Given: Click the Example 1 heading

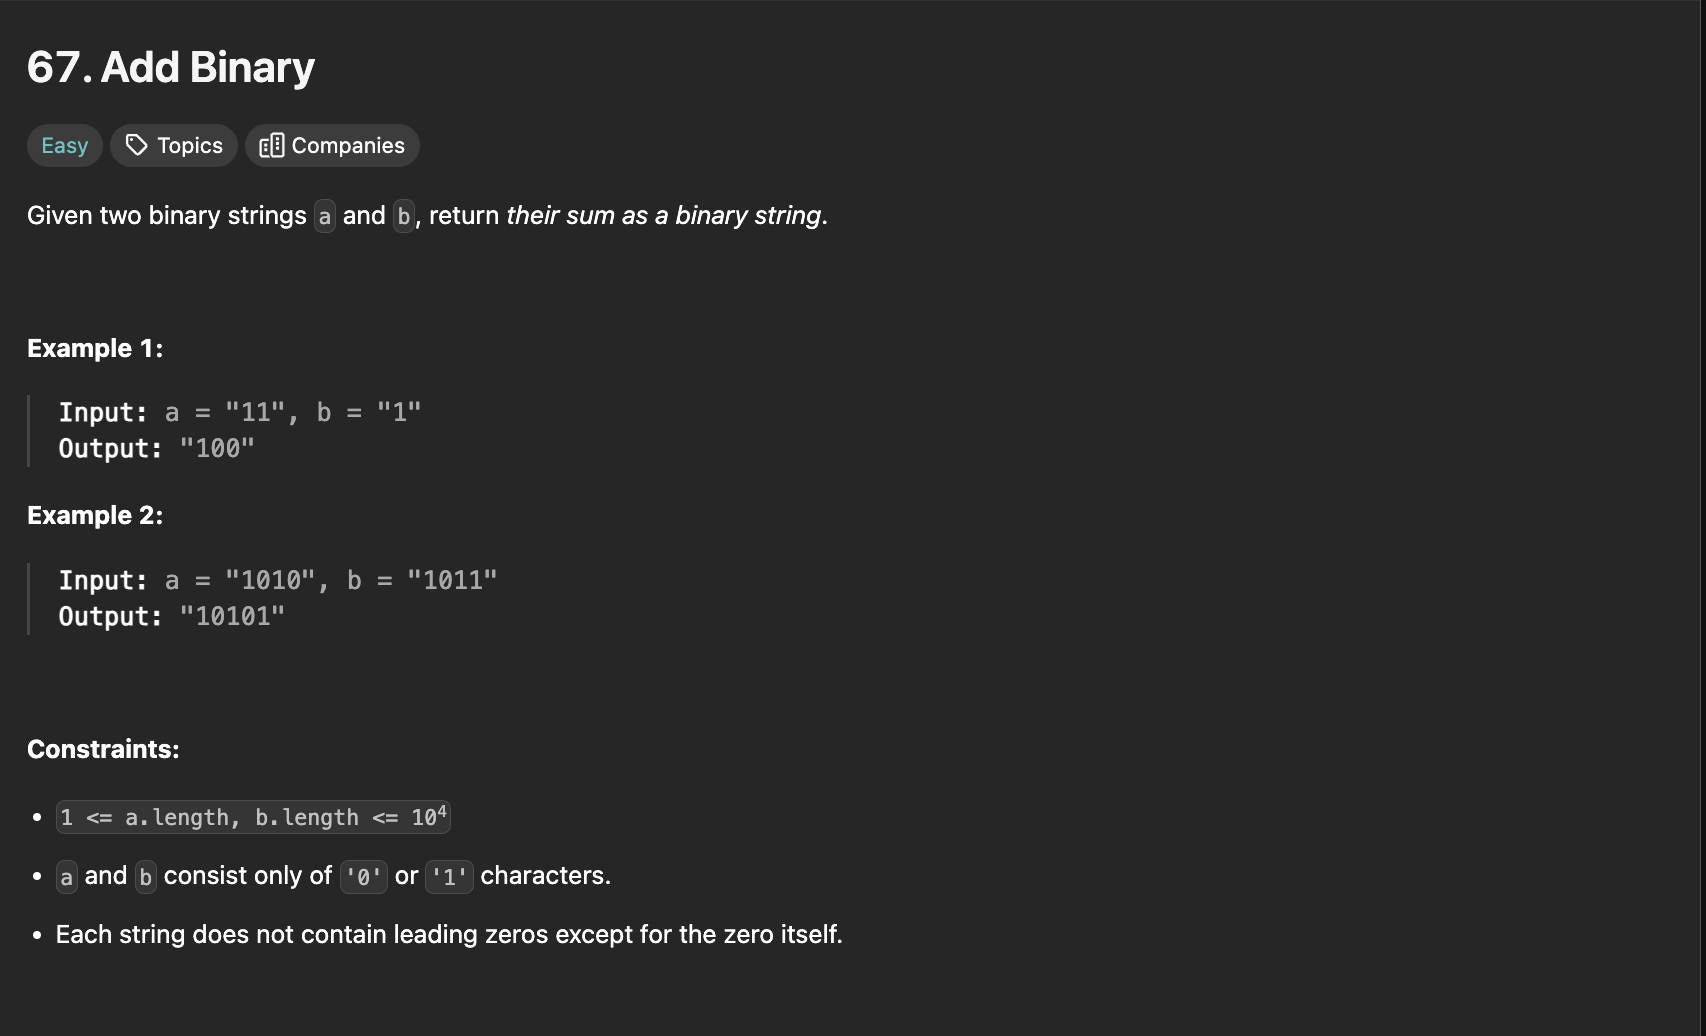Looking at the screenshot, I should [x=95, y=349].
